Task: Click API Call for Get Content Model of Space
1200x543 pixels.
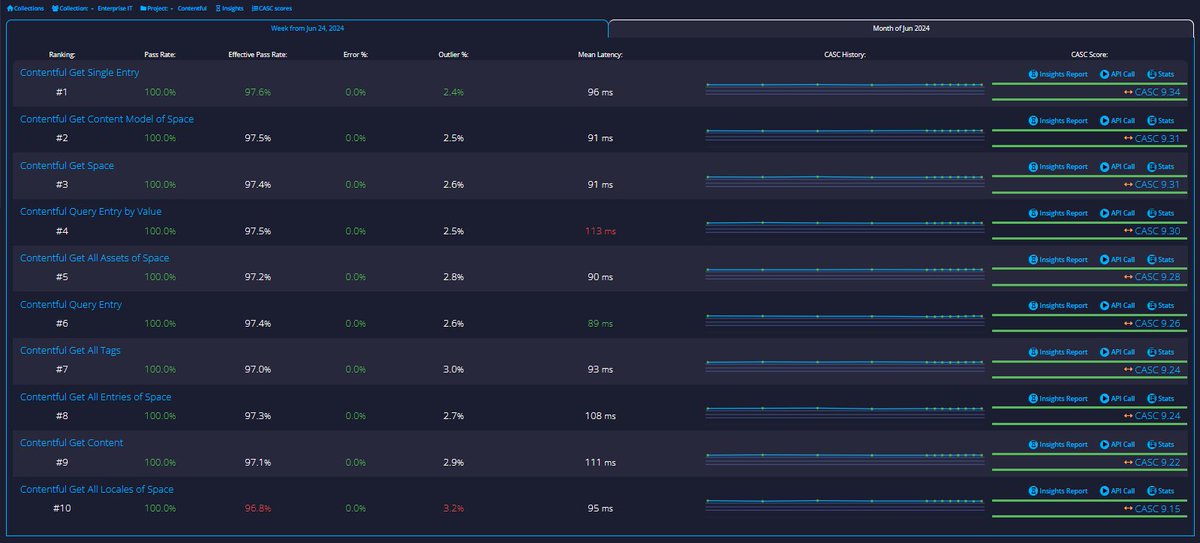Action: click(x=1117, y=120)
